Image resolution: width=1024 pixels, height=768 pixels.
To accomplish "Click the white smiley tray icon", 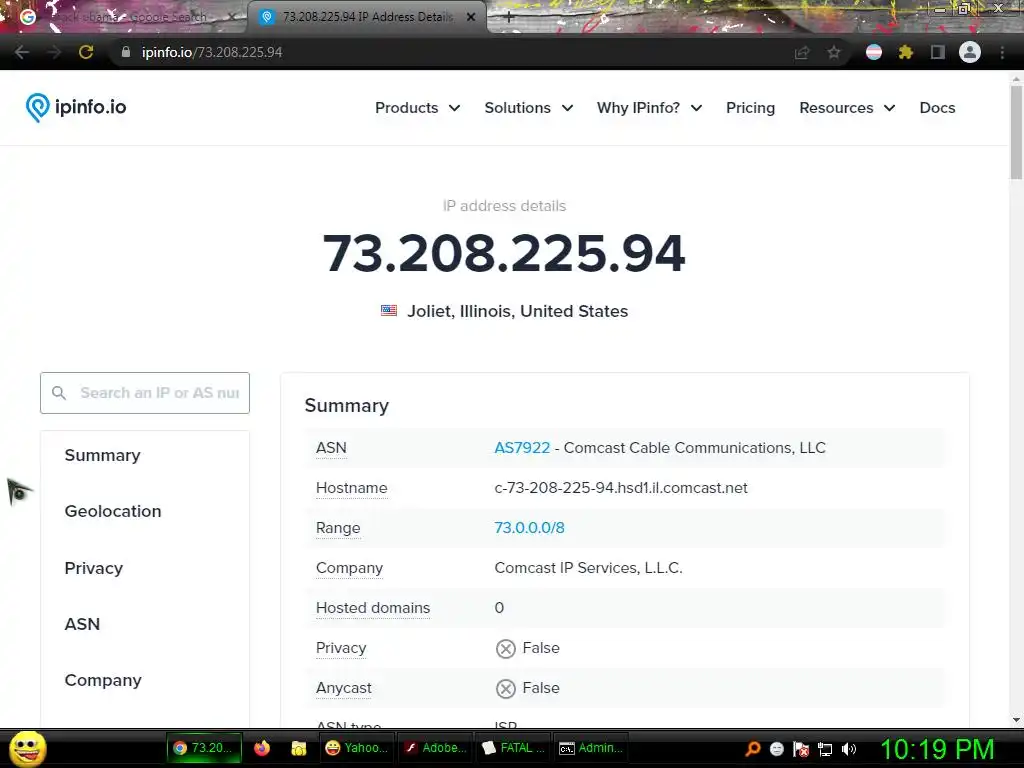I will (x=776, y=749).
